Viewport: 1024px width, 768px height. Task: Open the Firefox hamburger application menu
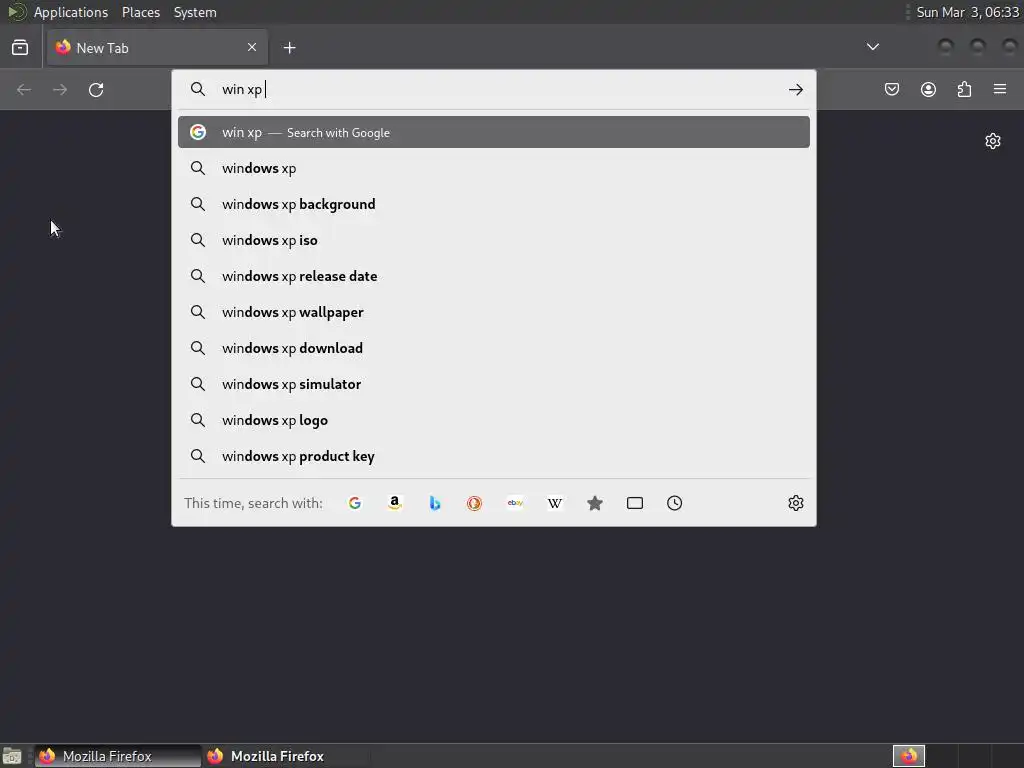(x=1000, y=89)
